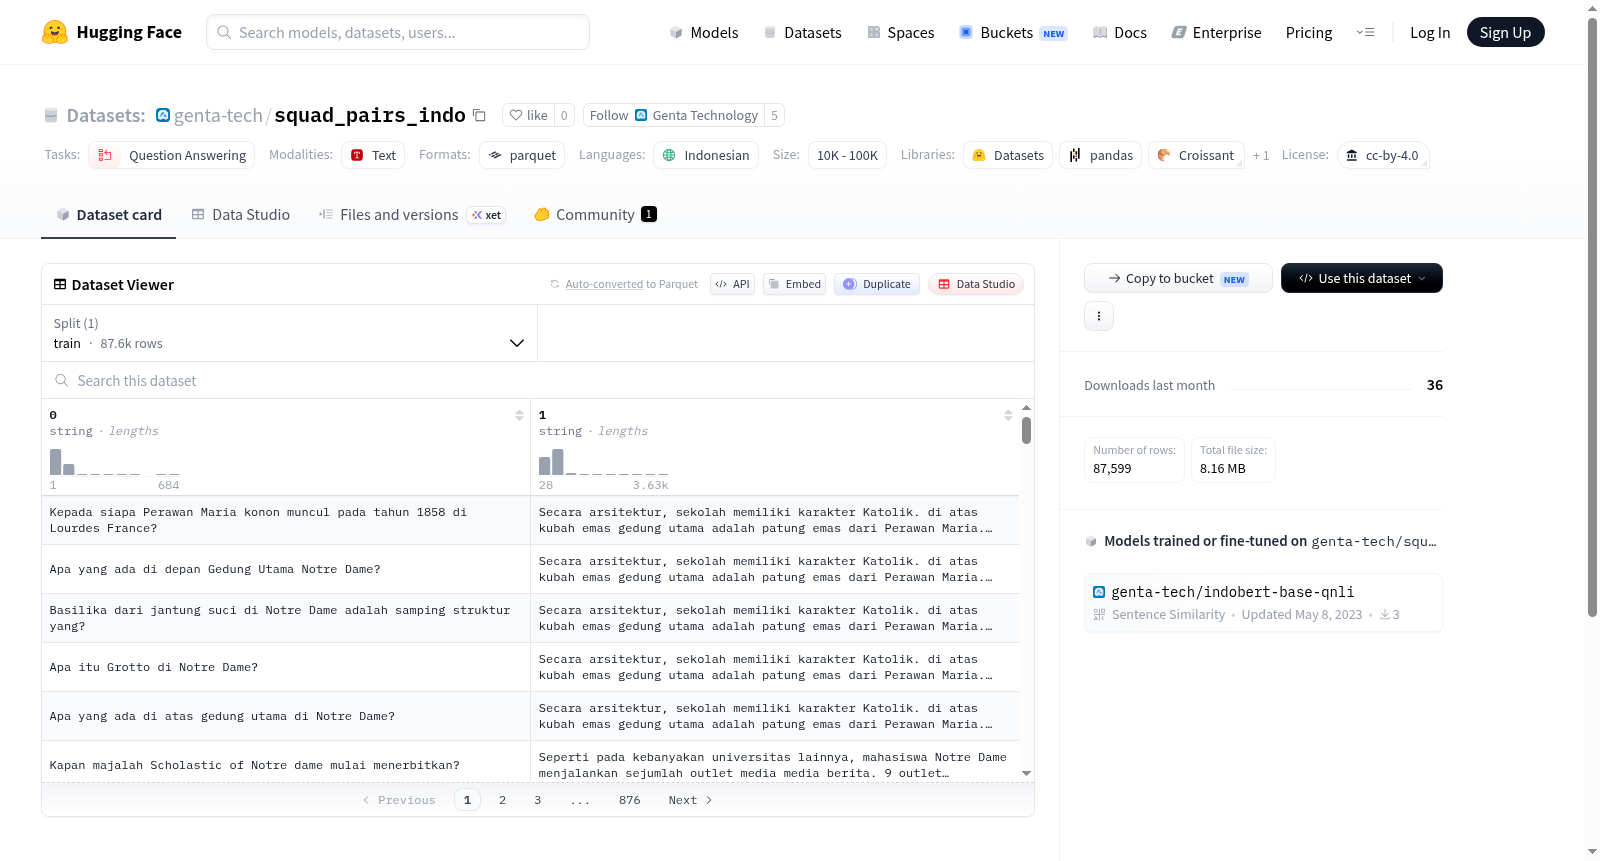Click the pandas library tag
Screen dimensions: 1600x861
(1101, 155)
